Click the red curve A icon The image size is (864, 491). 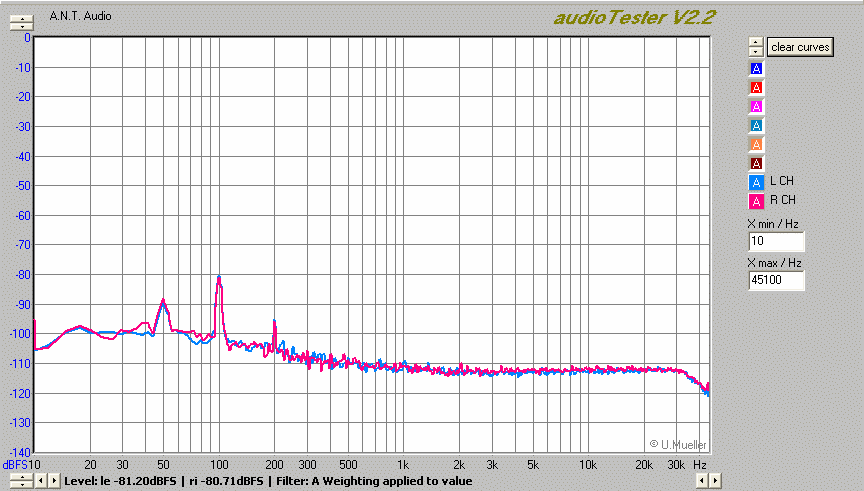point(756,88)
